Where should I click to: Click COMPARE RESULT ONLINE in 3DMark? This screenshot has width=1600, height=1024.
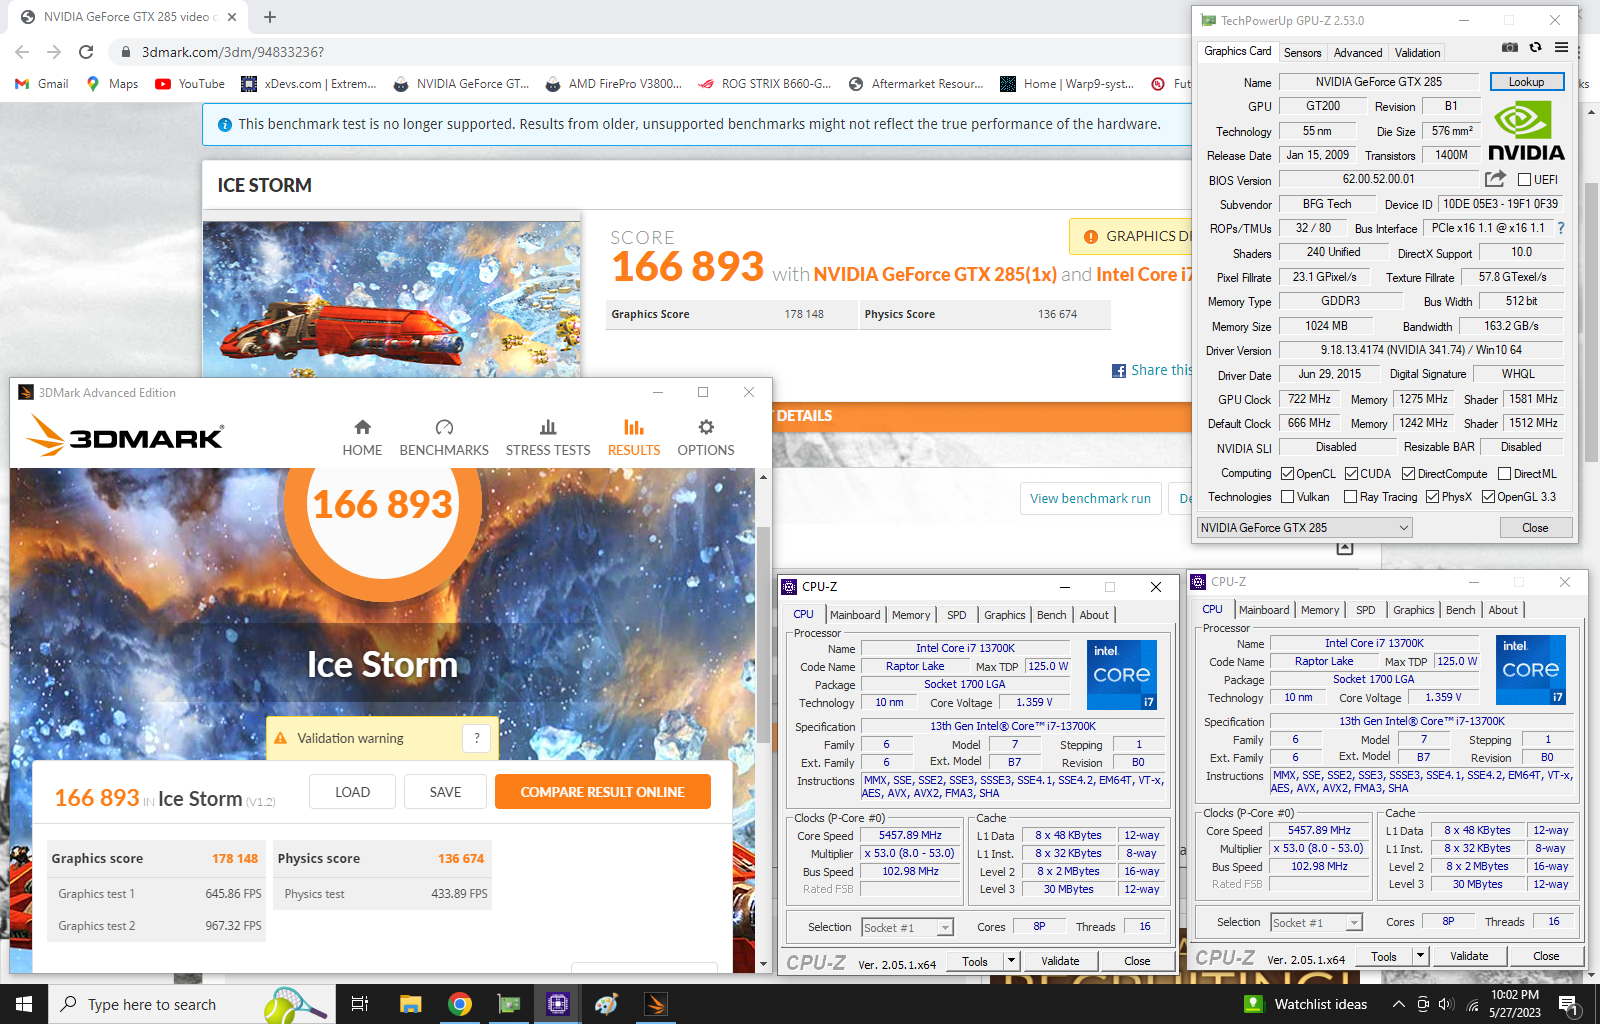point(603,792)
